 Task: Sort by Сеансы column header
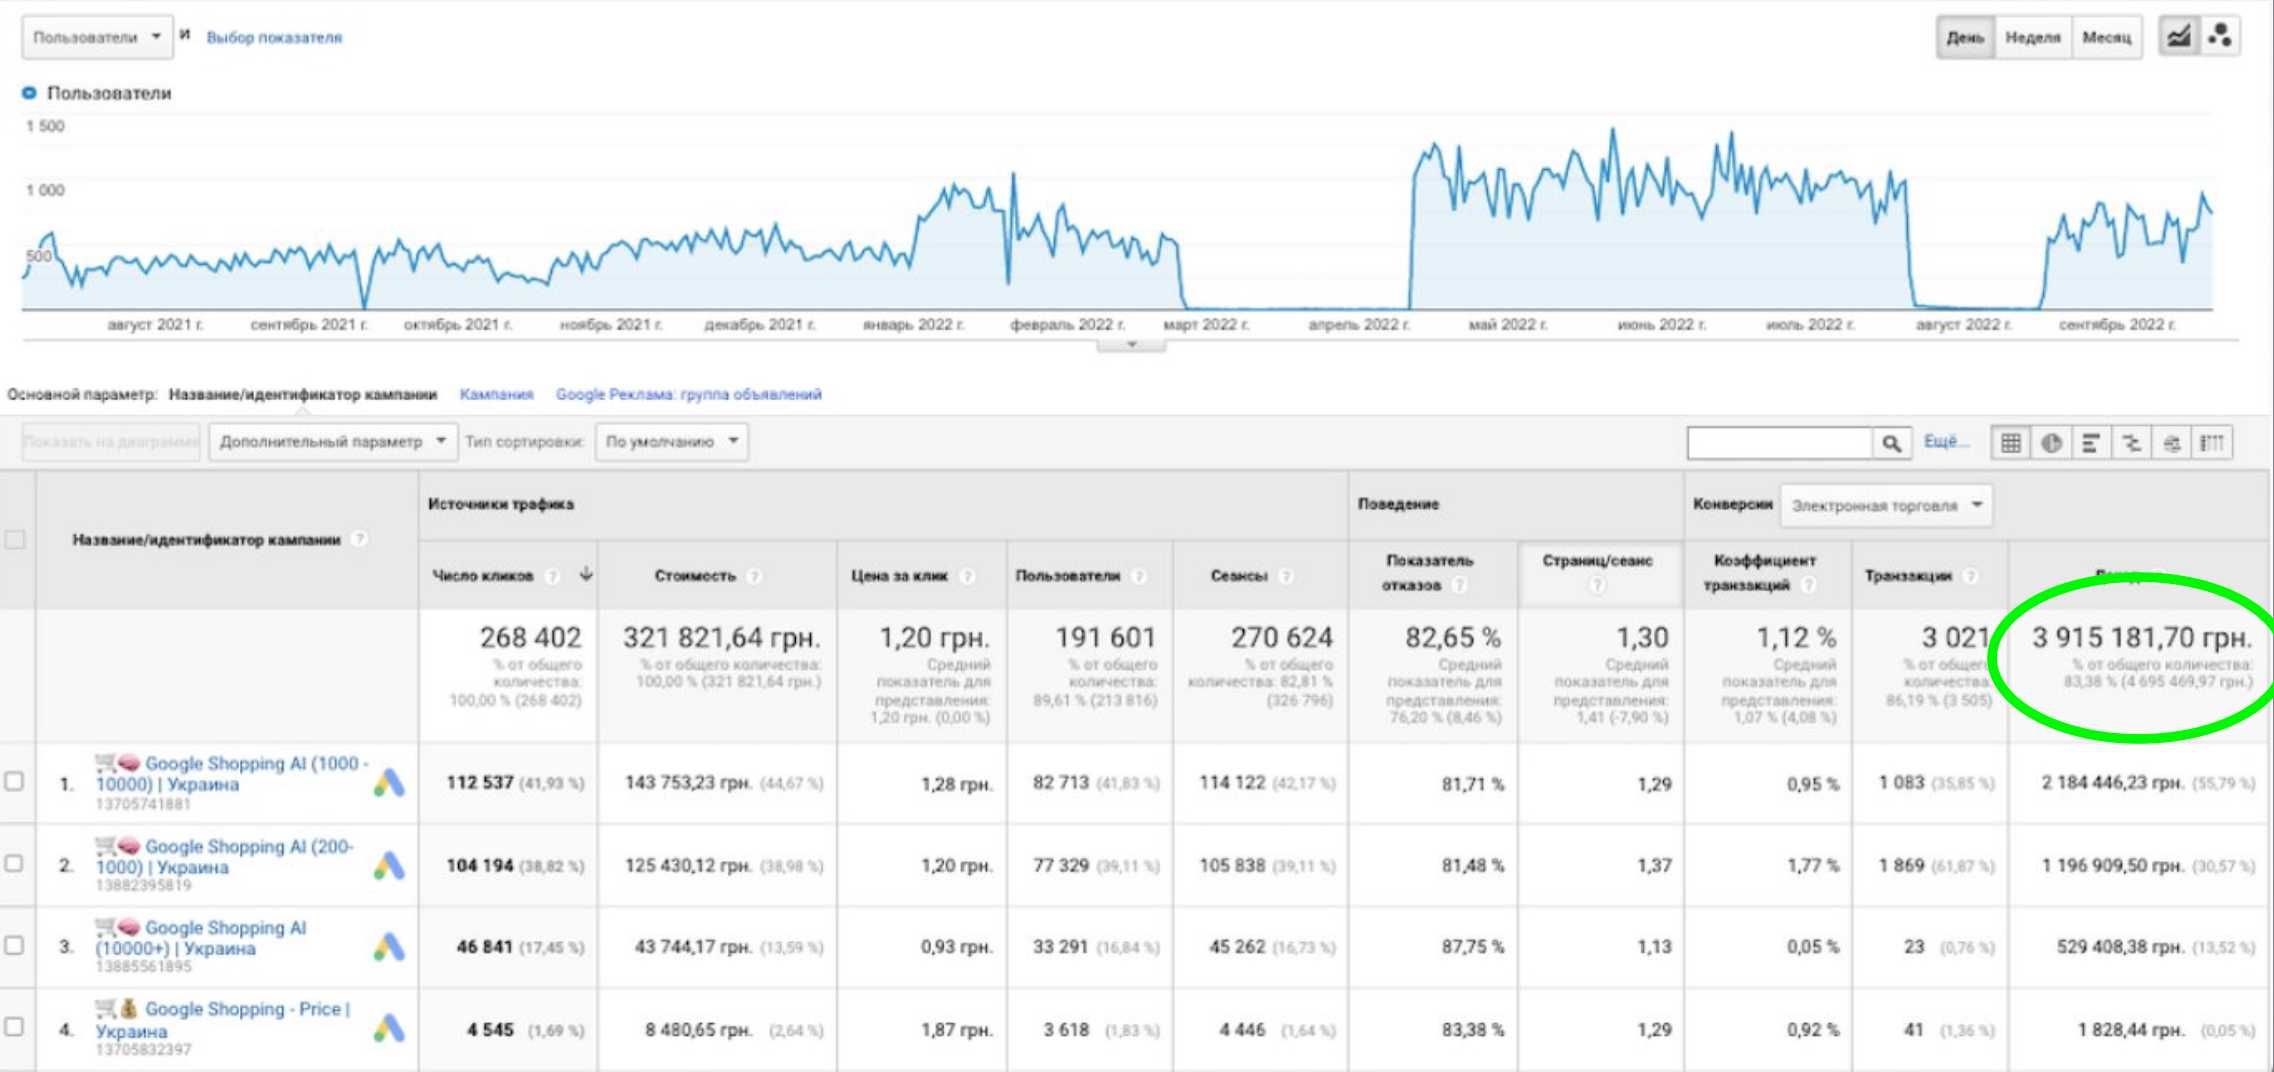click(x=1239, y=576)
